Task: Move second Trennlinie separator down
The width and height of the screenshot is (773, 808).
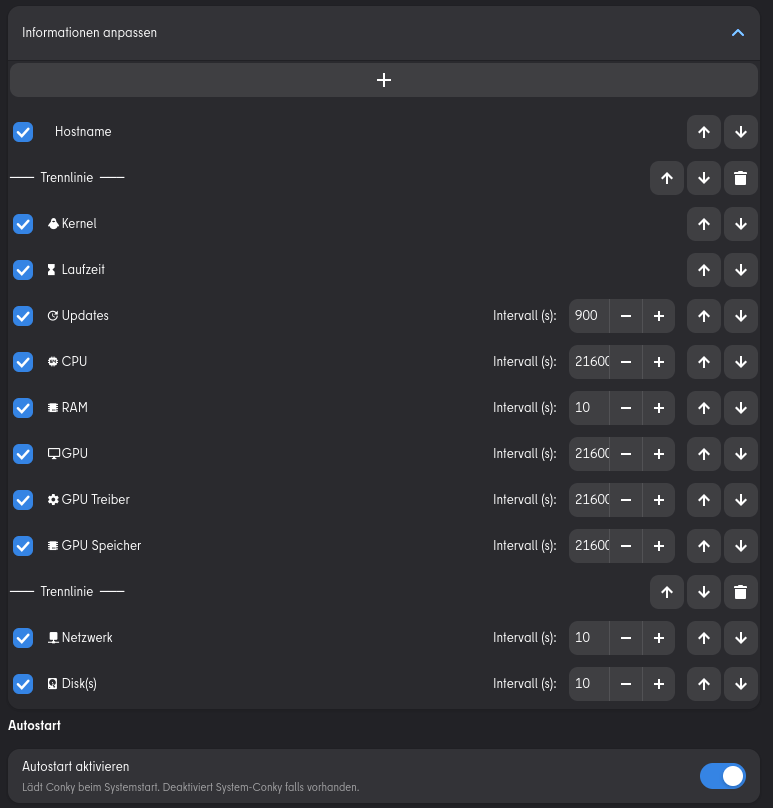Action: pyautogui.click(x=703, y=592)
